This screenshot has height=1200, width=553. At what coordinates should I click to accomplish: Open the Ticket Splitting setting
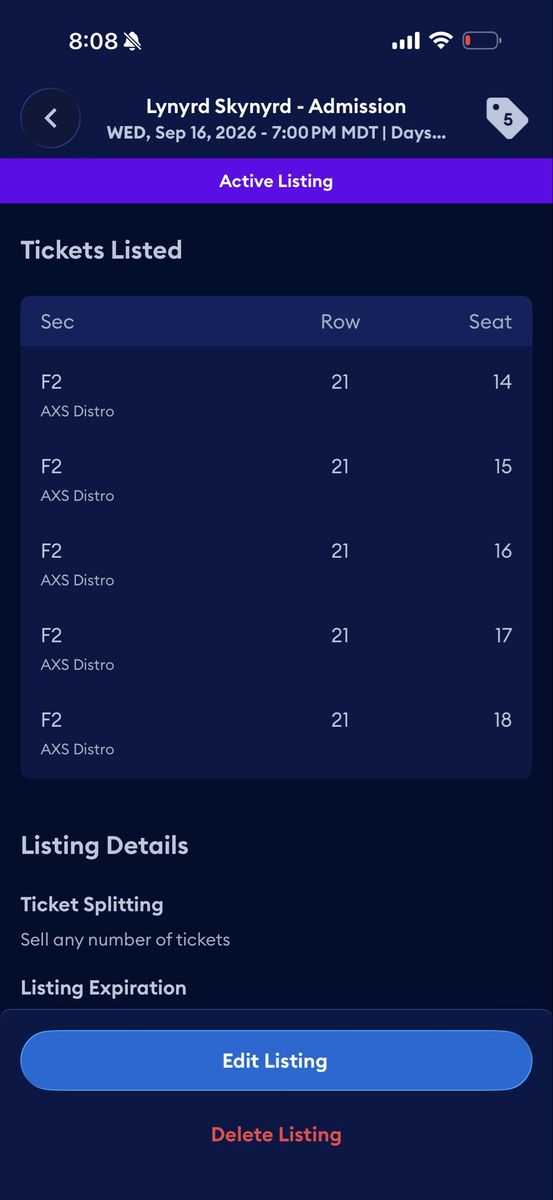point(126,921)
